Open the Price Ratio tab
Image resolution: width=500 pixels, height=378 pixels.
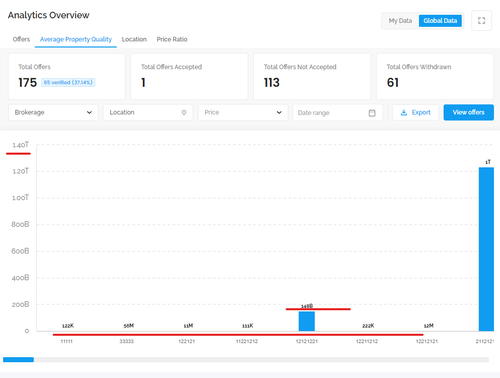pyautogui.click(x=172, y=39)
